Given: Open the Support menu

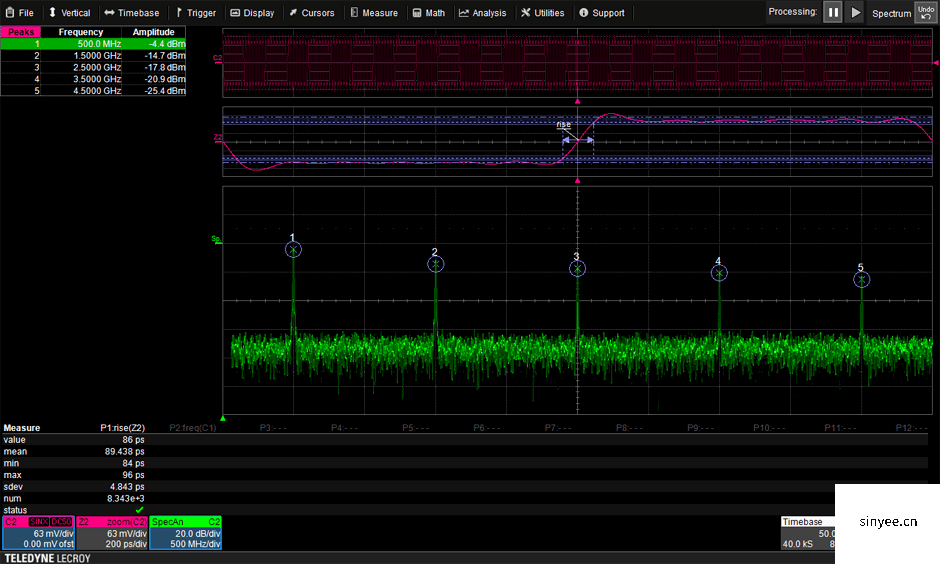Looking at the screenshot, I should pyautogui.click(x=602, y=13).
